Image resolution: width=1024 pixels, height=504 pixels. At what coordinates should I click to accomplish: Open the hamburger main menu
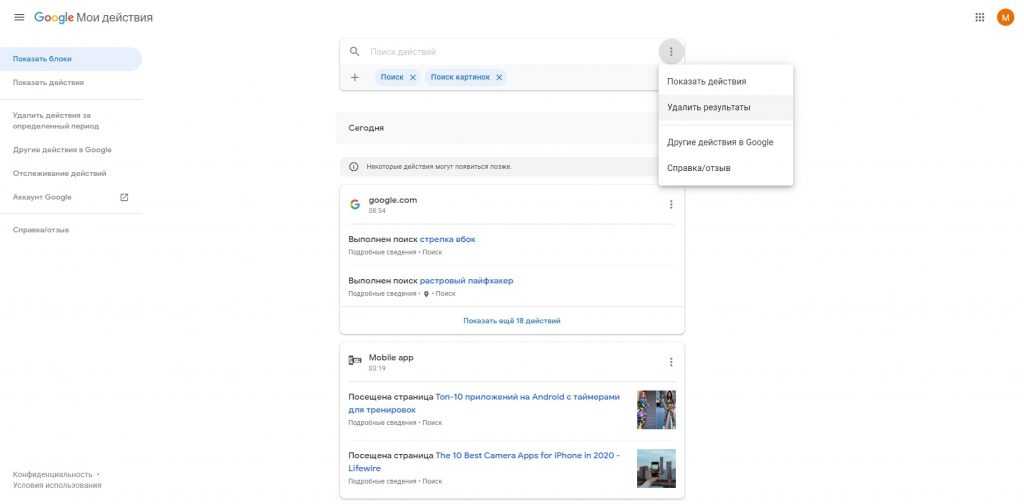(19, 18)
